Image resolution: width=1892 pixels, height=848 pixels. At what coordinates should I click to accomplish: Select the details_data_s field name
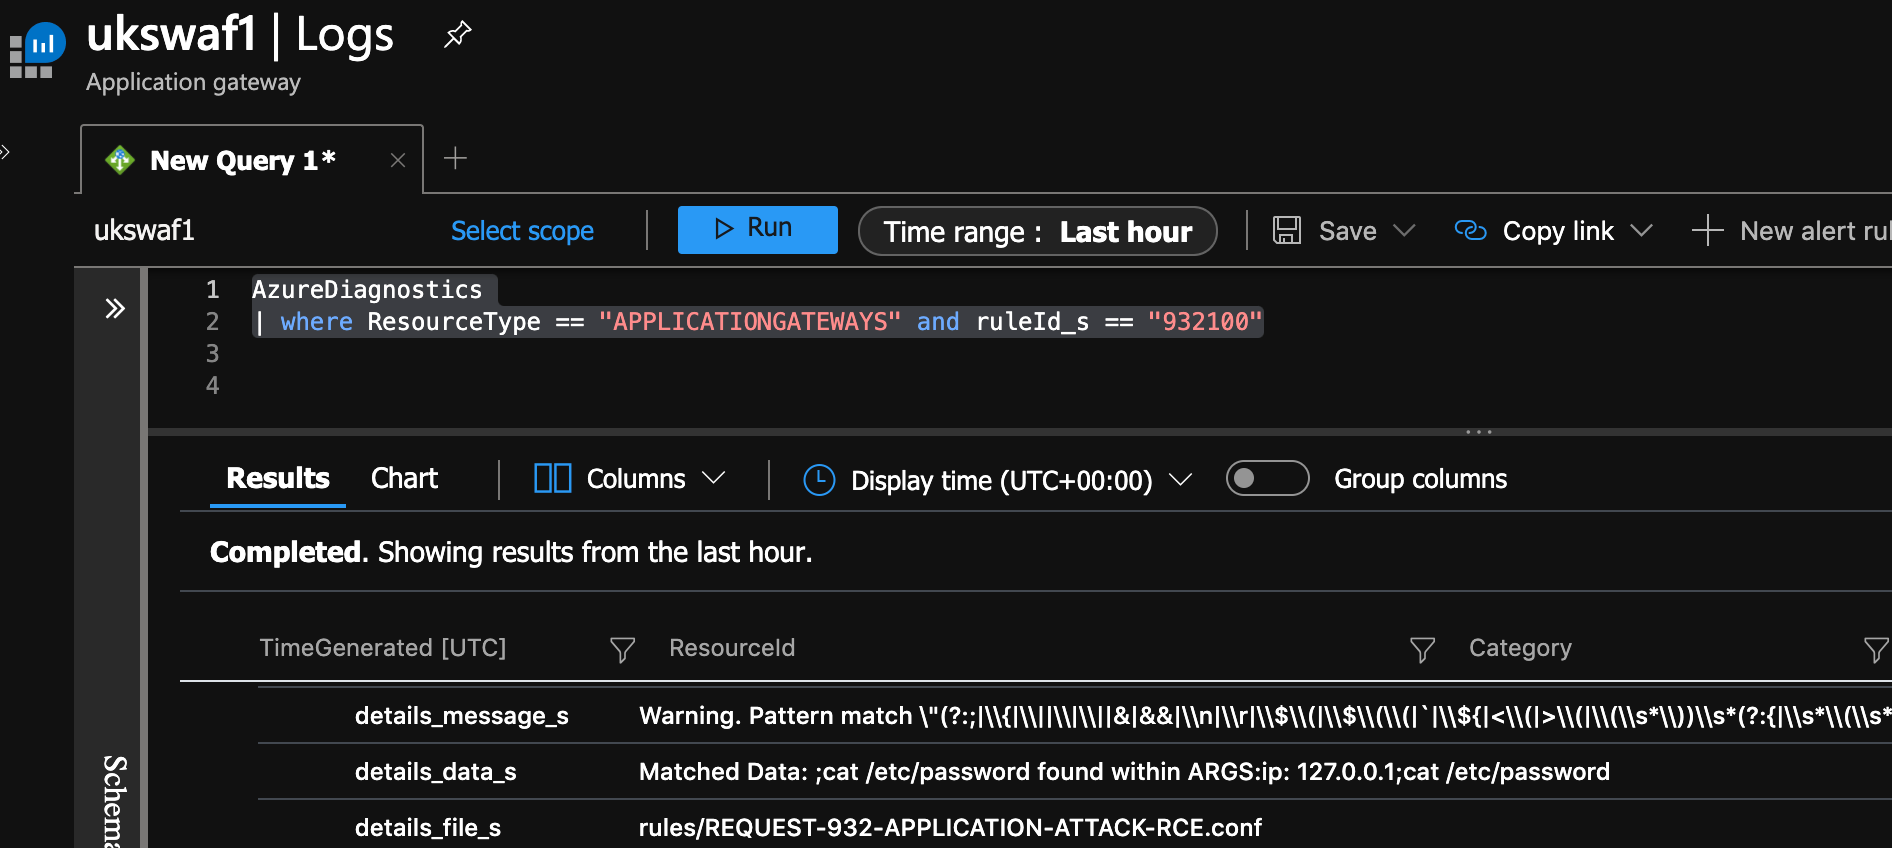pyautogui.click(x=436, y=772)
